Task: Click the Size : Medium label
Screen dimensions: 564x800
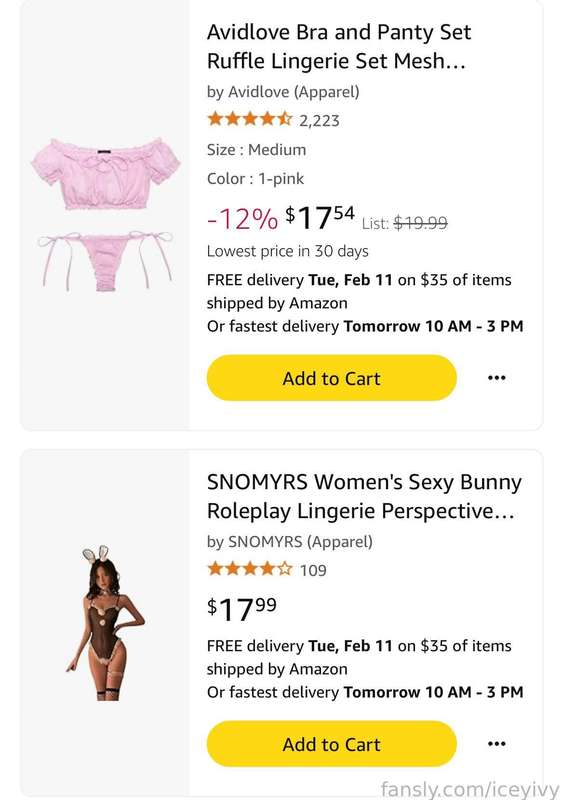Action: [256, 150]
